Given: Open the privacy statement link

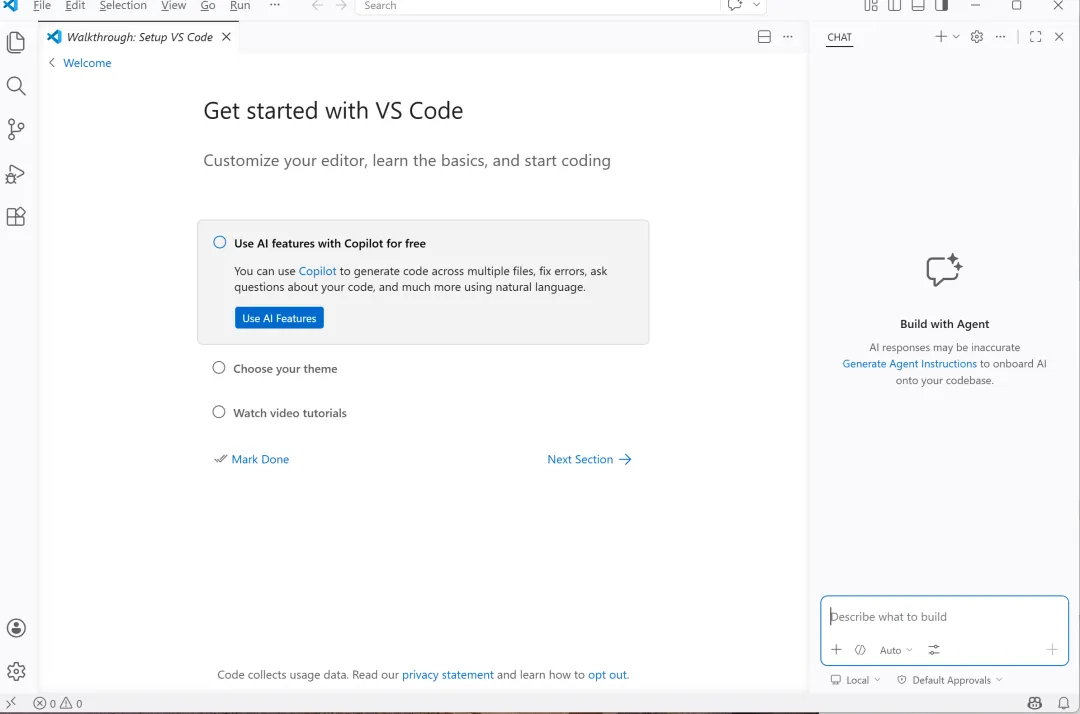Looking at the screenshot, I should (448, 675).
